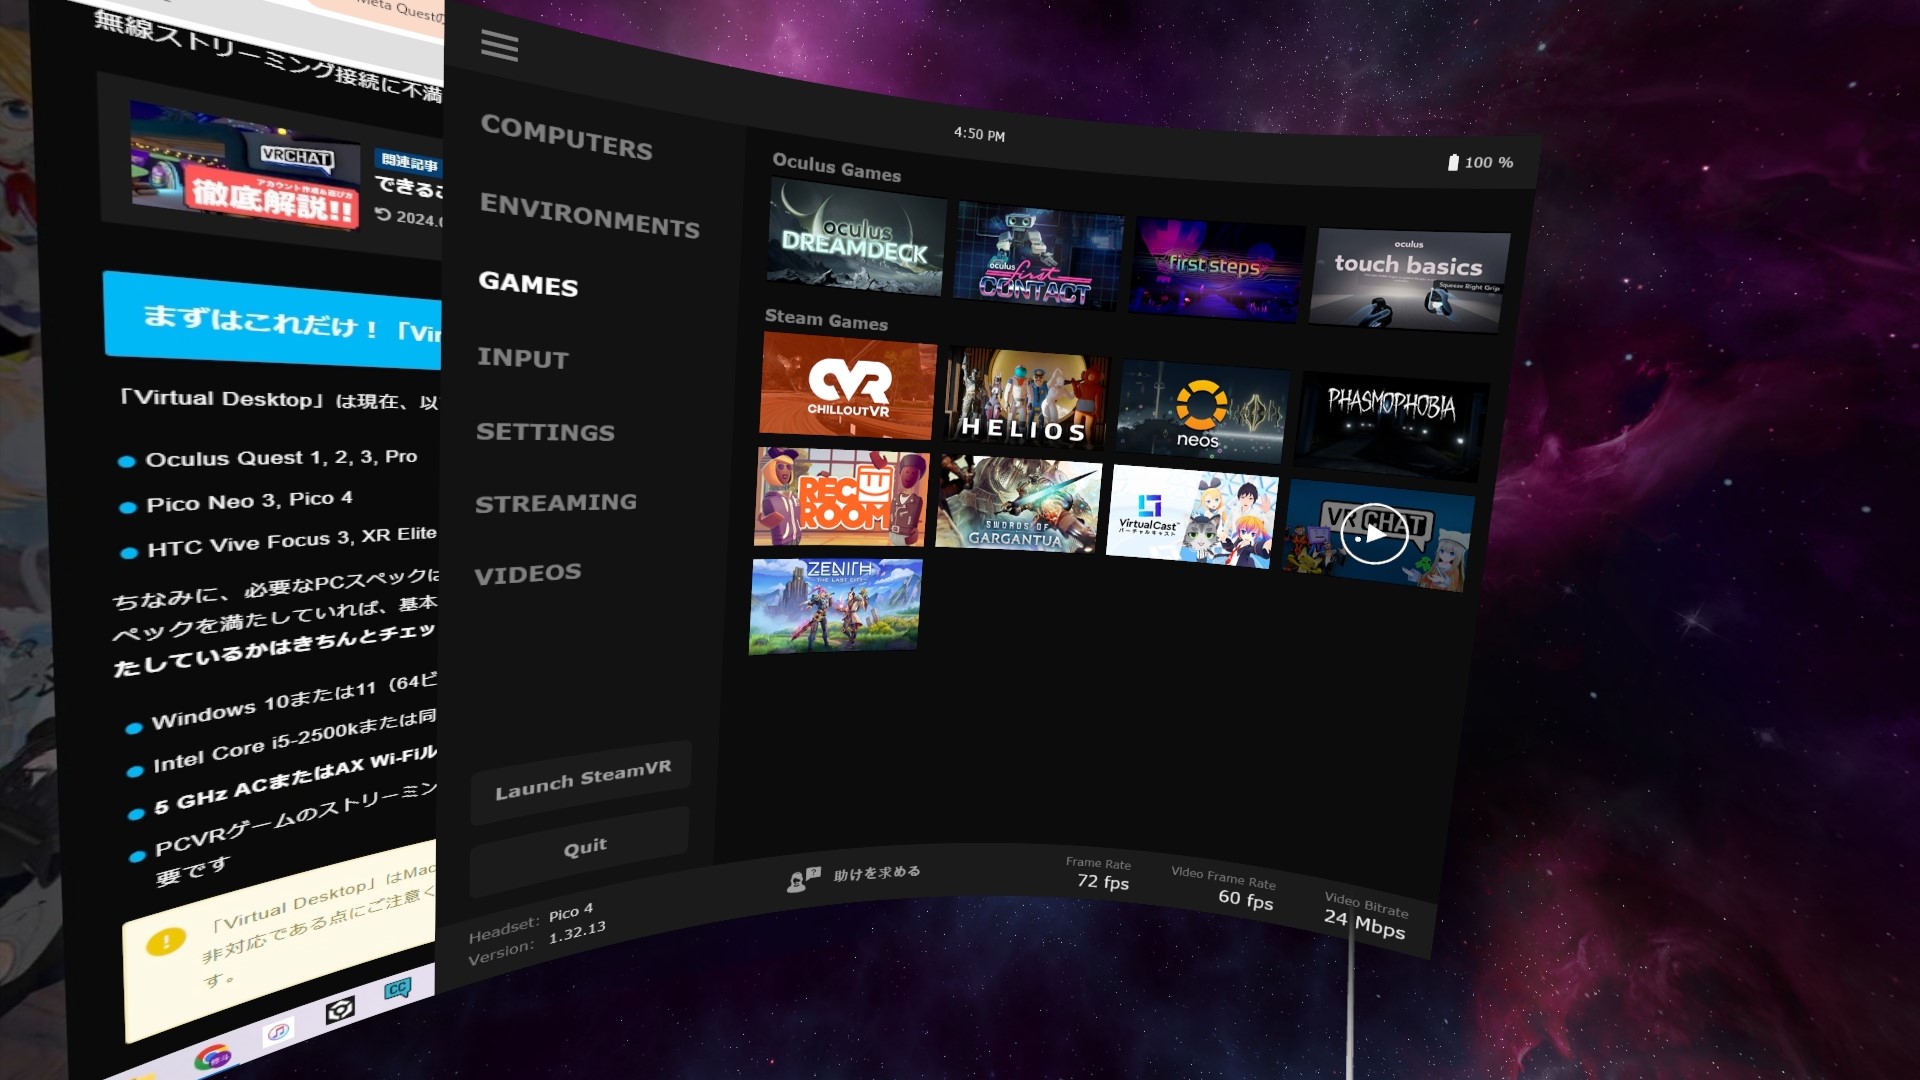Screen dimensions: 1920x1080
Task: Select INPUT from the sidebar
Action: point(524,359)
